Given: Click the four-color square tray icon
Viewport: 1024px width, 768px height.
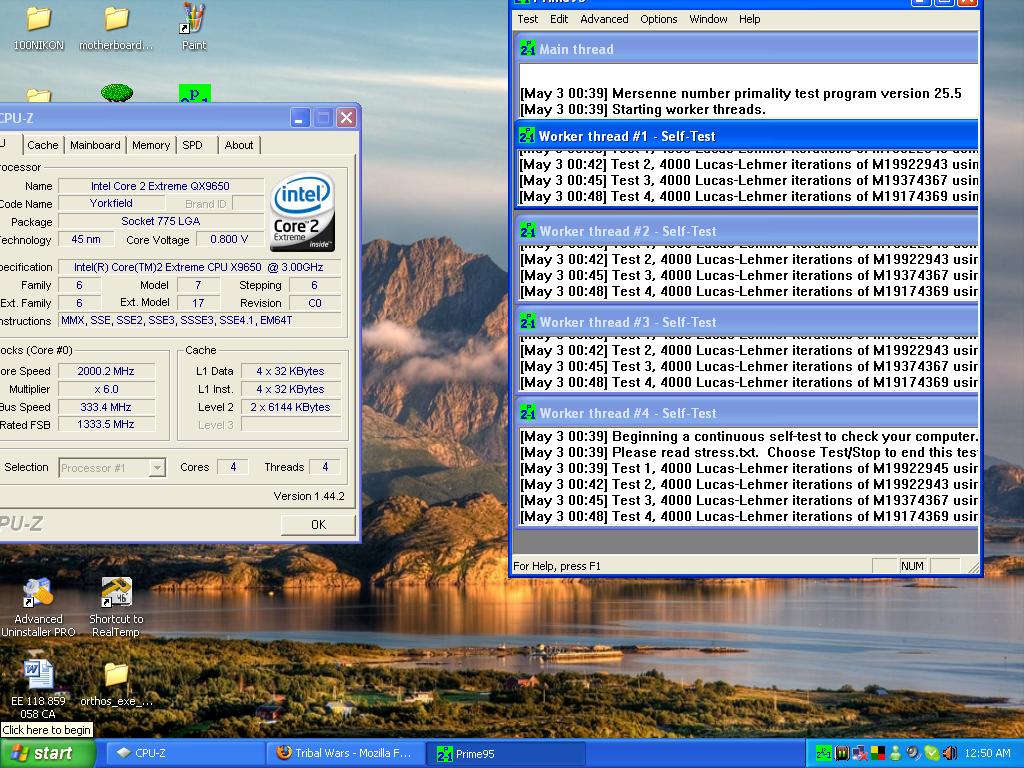Looking at the screenshot, I should [x=878, y=754].
